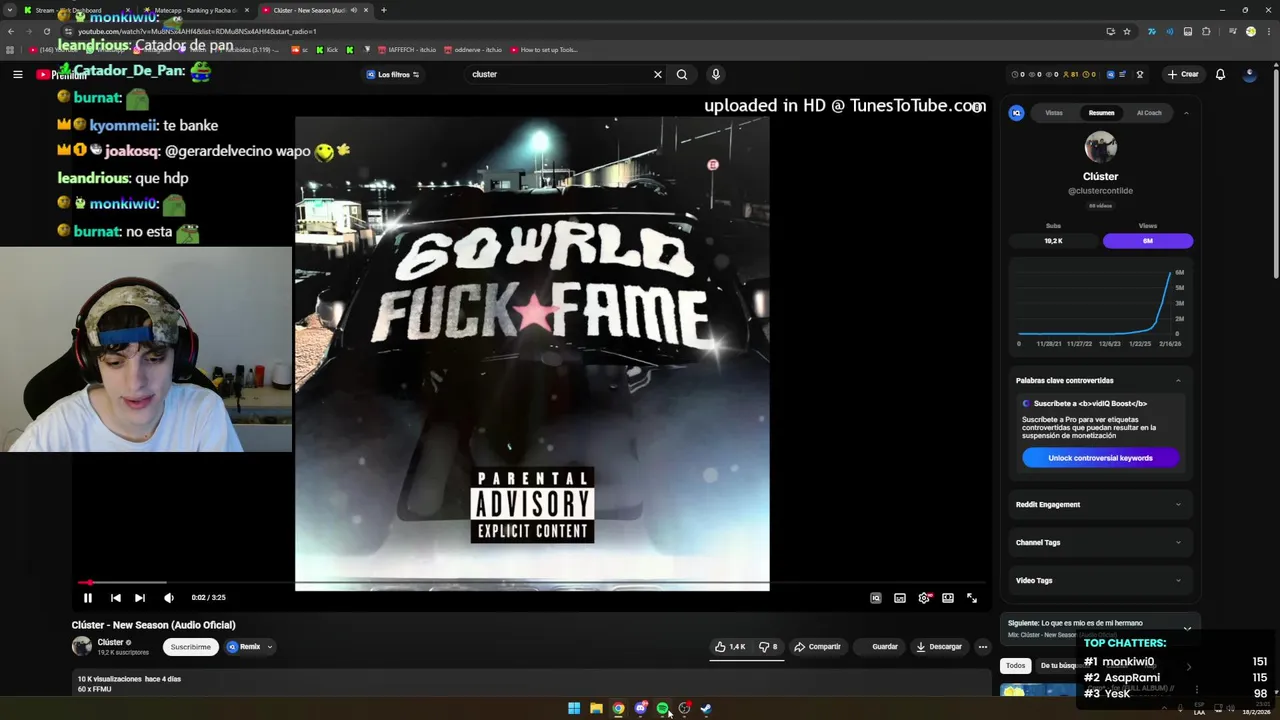Open the Clúster channel avatar below the video
The width and height of the screenshot is (1280, 720).
[x=82, y=646]
